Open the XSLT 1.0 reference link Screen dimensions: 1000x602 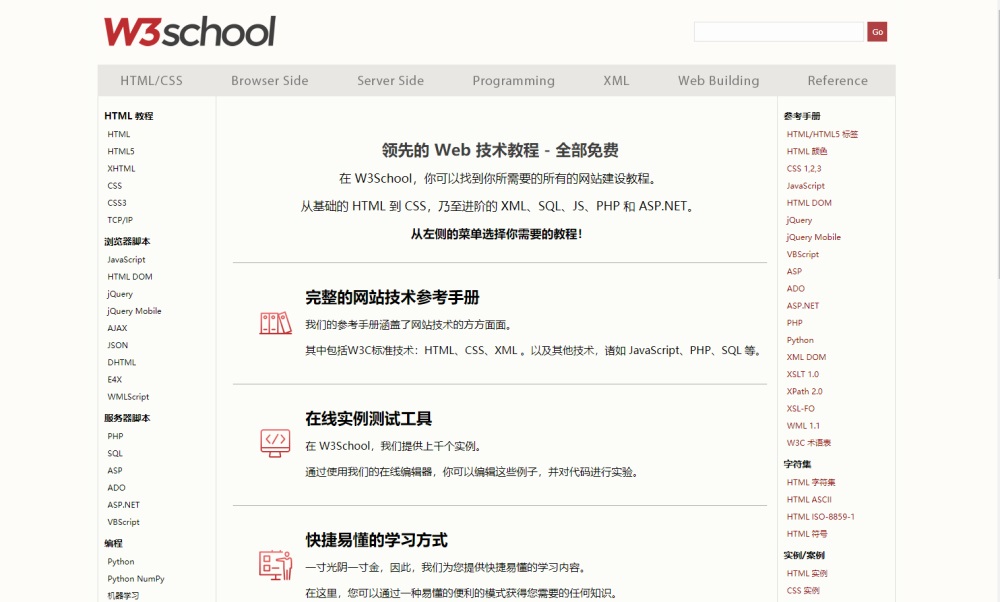pos(802,374)
